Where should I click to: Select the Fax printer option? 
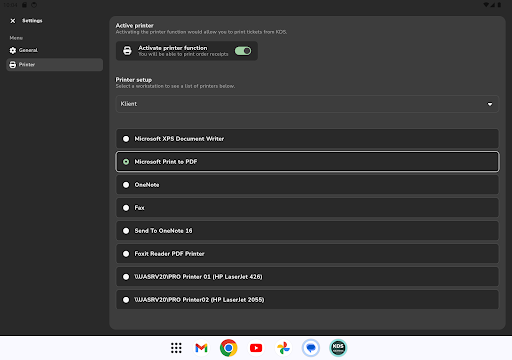(307, 208)
